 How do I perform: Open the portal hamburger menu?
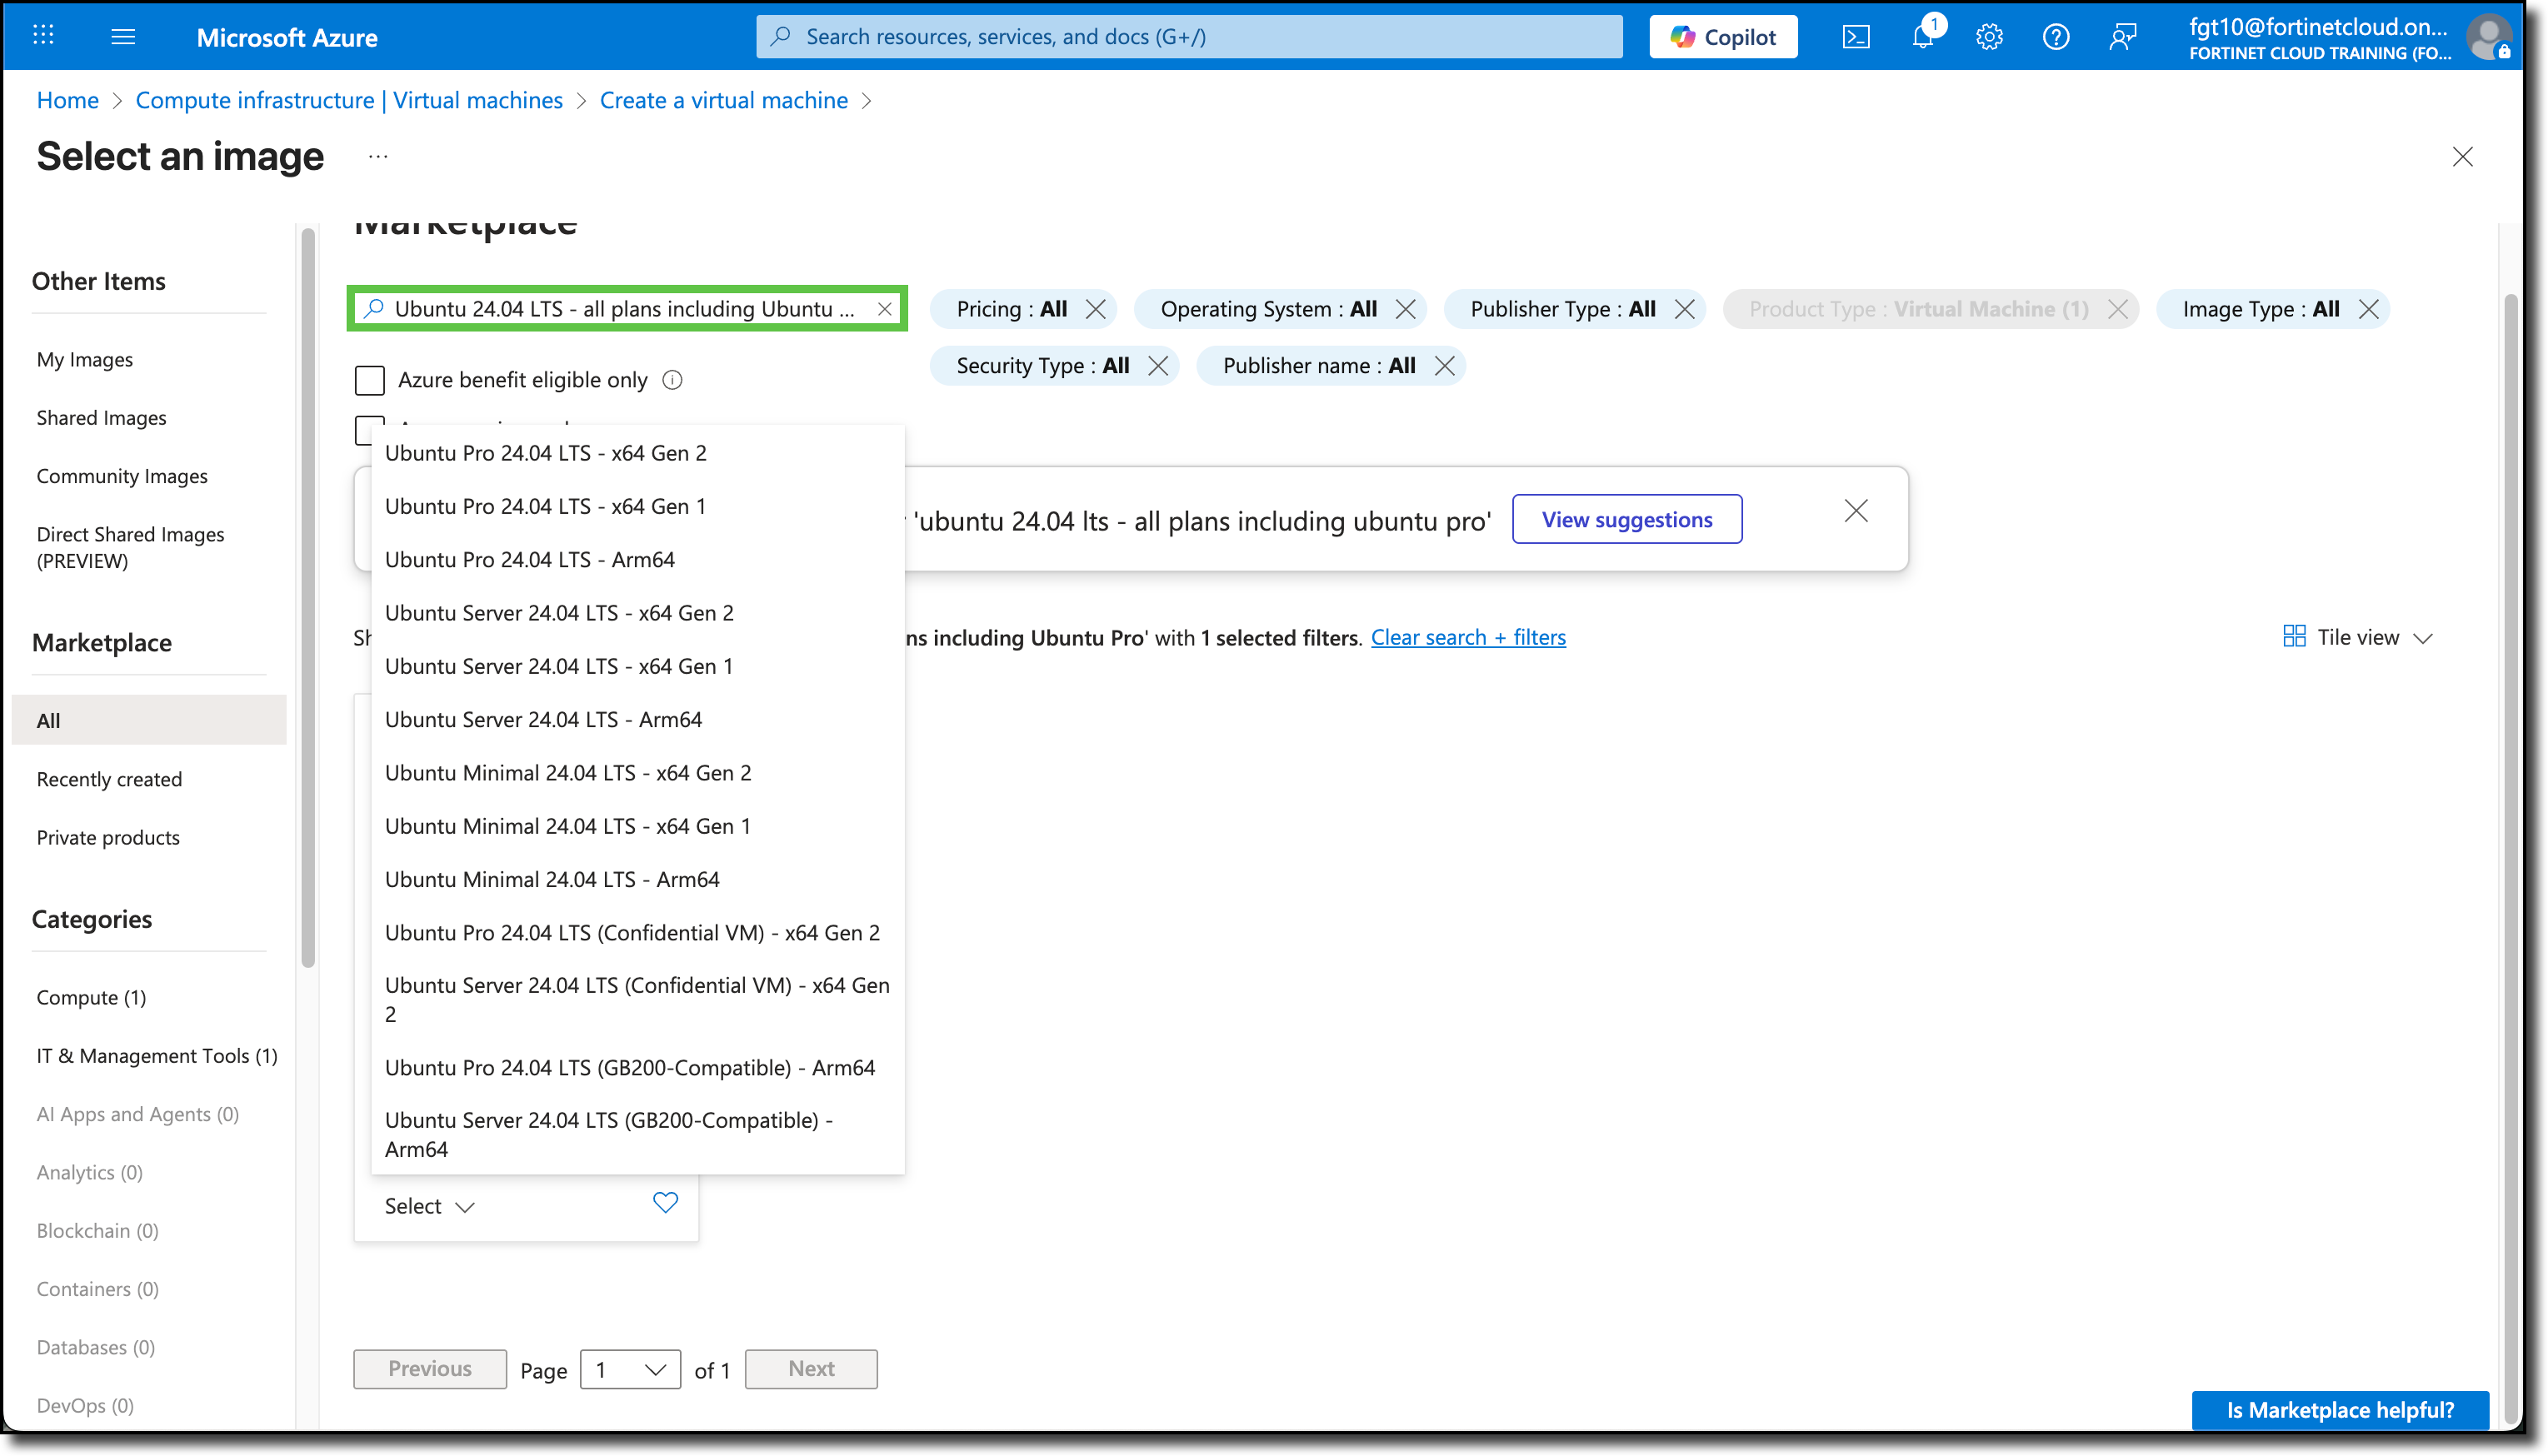[x=123, y=36]
